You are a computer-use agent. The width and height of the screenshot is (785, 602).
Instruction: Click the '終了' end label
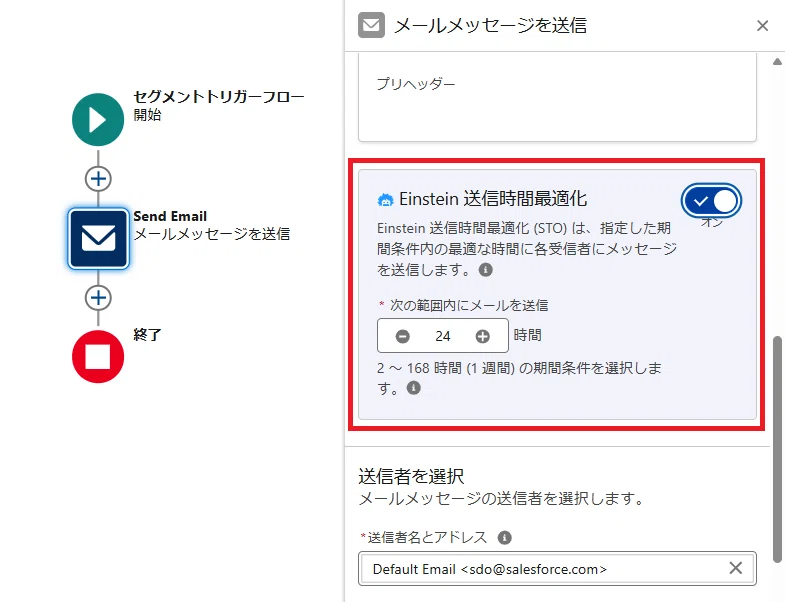[x=147, y=335]
